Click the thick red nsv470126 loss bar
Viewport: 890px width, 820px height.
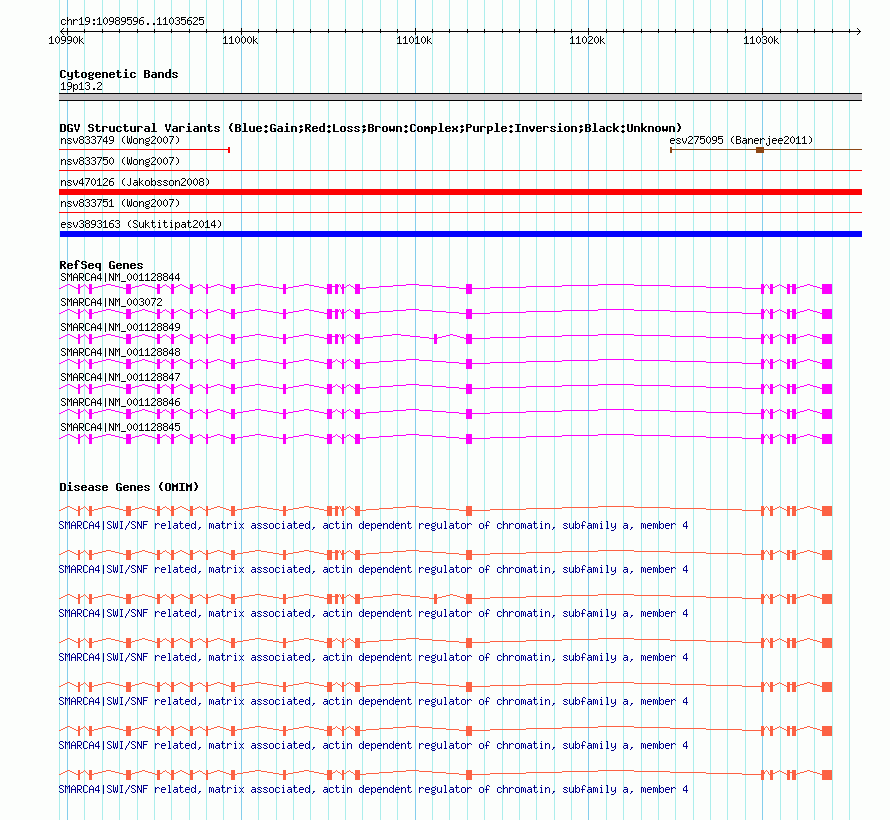click(x=460, y=192)
